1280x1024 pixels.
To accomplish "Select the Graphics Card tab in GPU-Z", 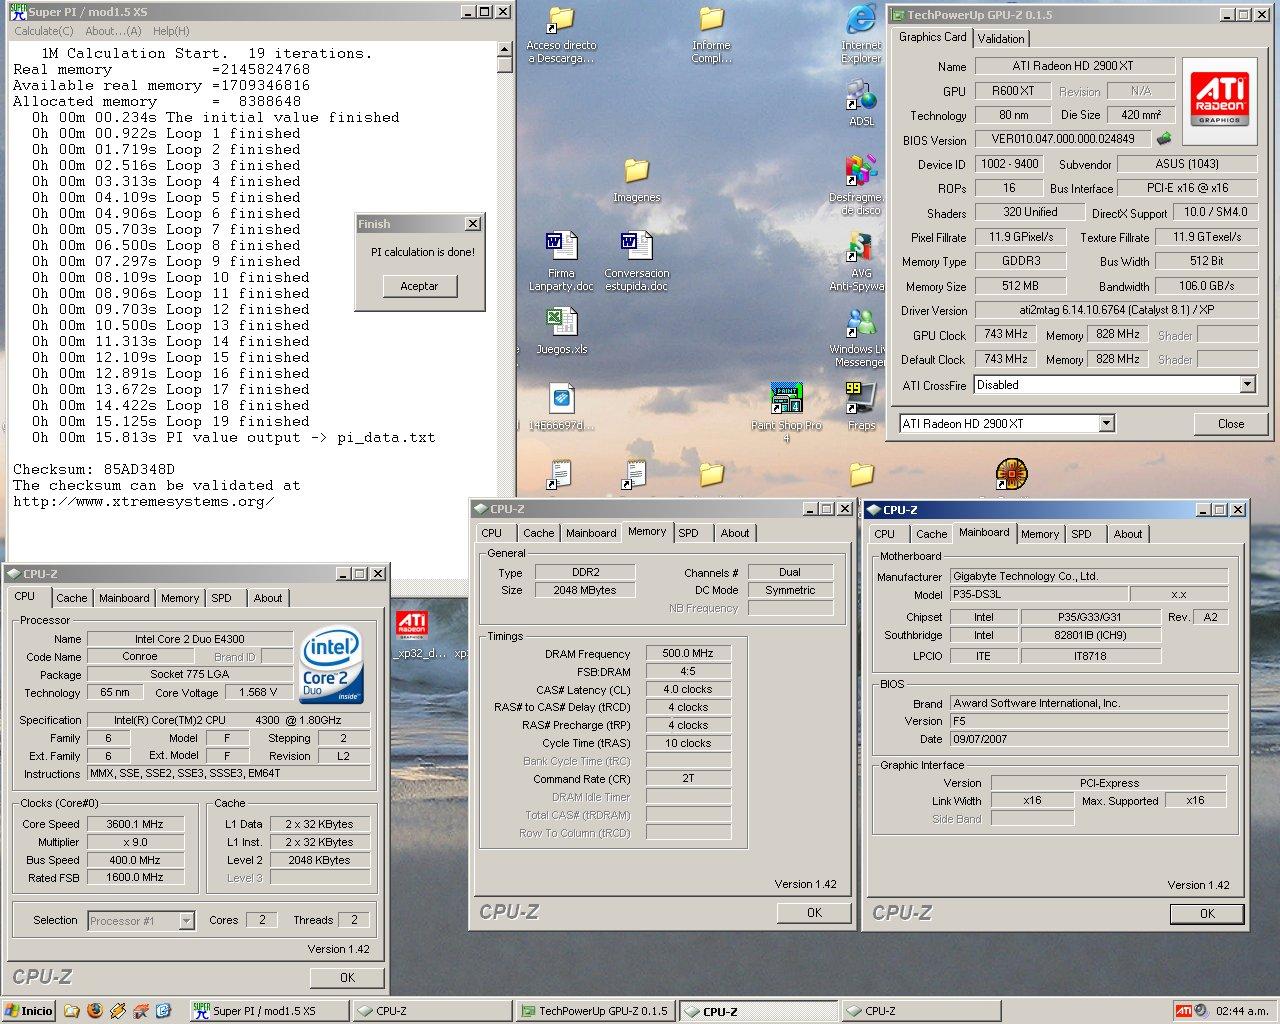I will 932,37.
